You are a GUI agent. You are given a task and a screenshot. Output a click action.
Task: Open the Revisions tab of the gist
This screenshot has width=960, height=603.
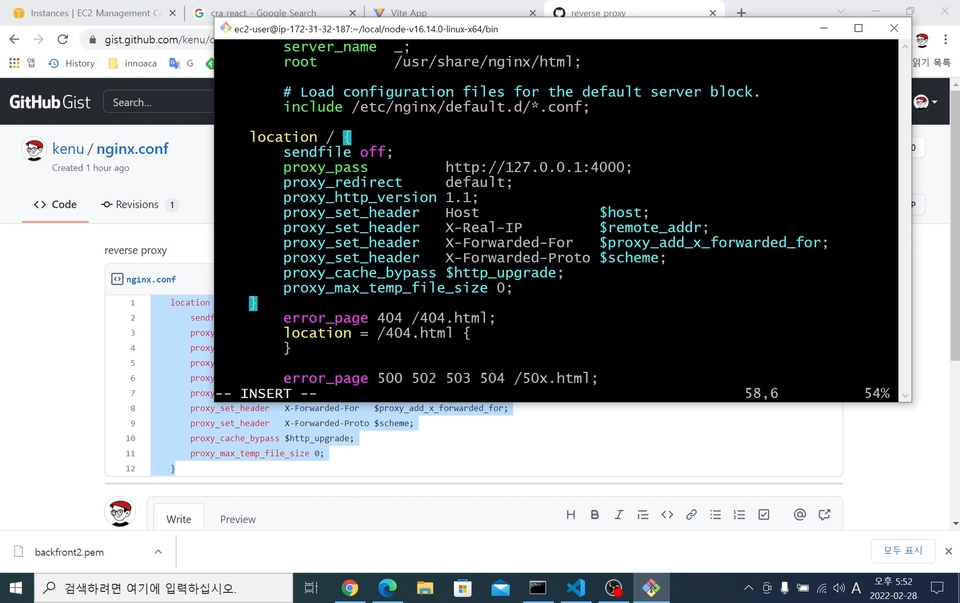pyautogui.click(x=139, y=204)
